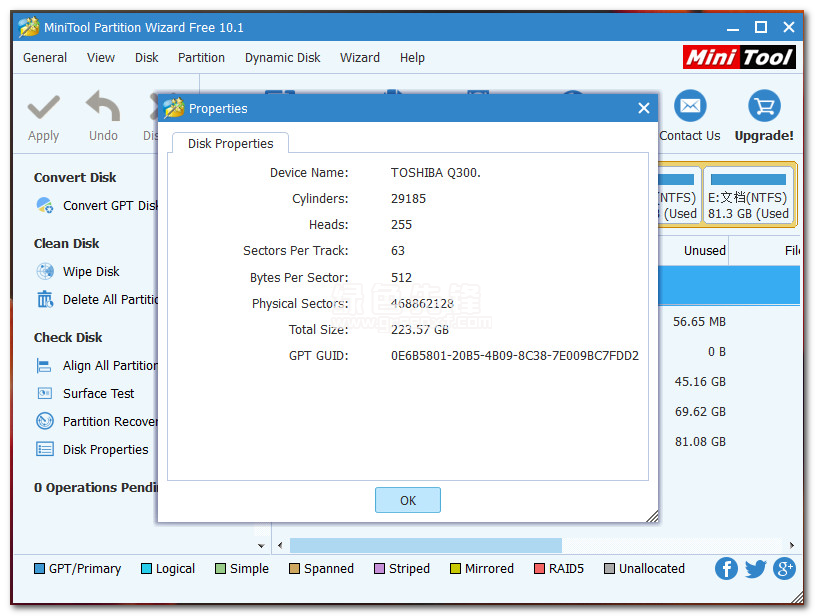The height and width of the screenshot is (616, 815).
Task: Click the Disk Properties sidebar link
Action: [106, 450]
